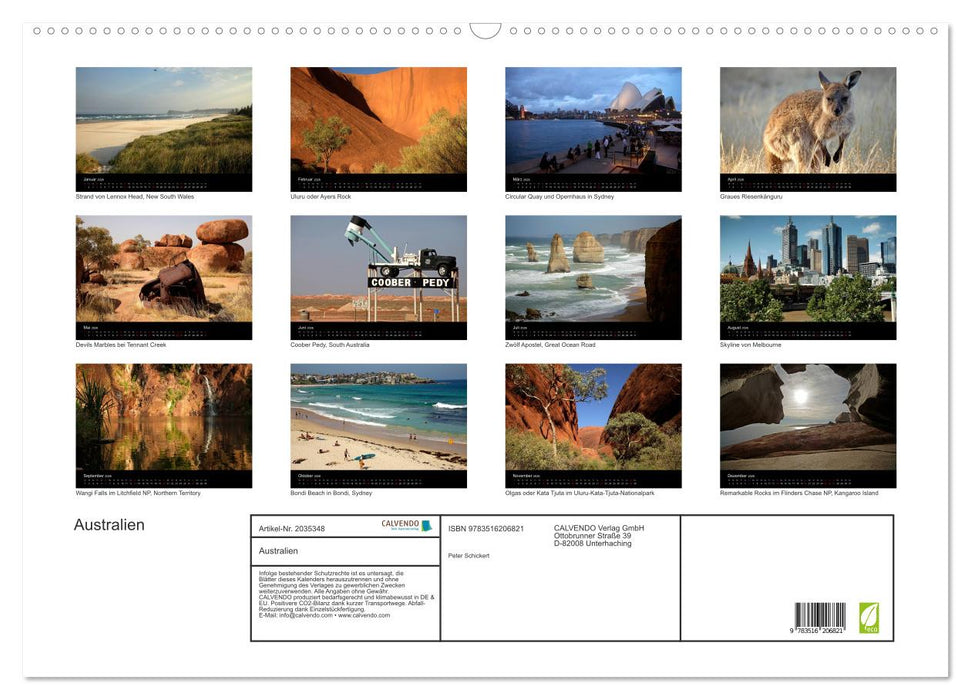
Task: Click the grey kangaroo April thumbnail
Action: point(807,128)
